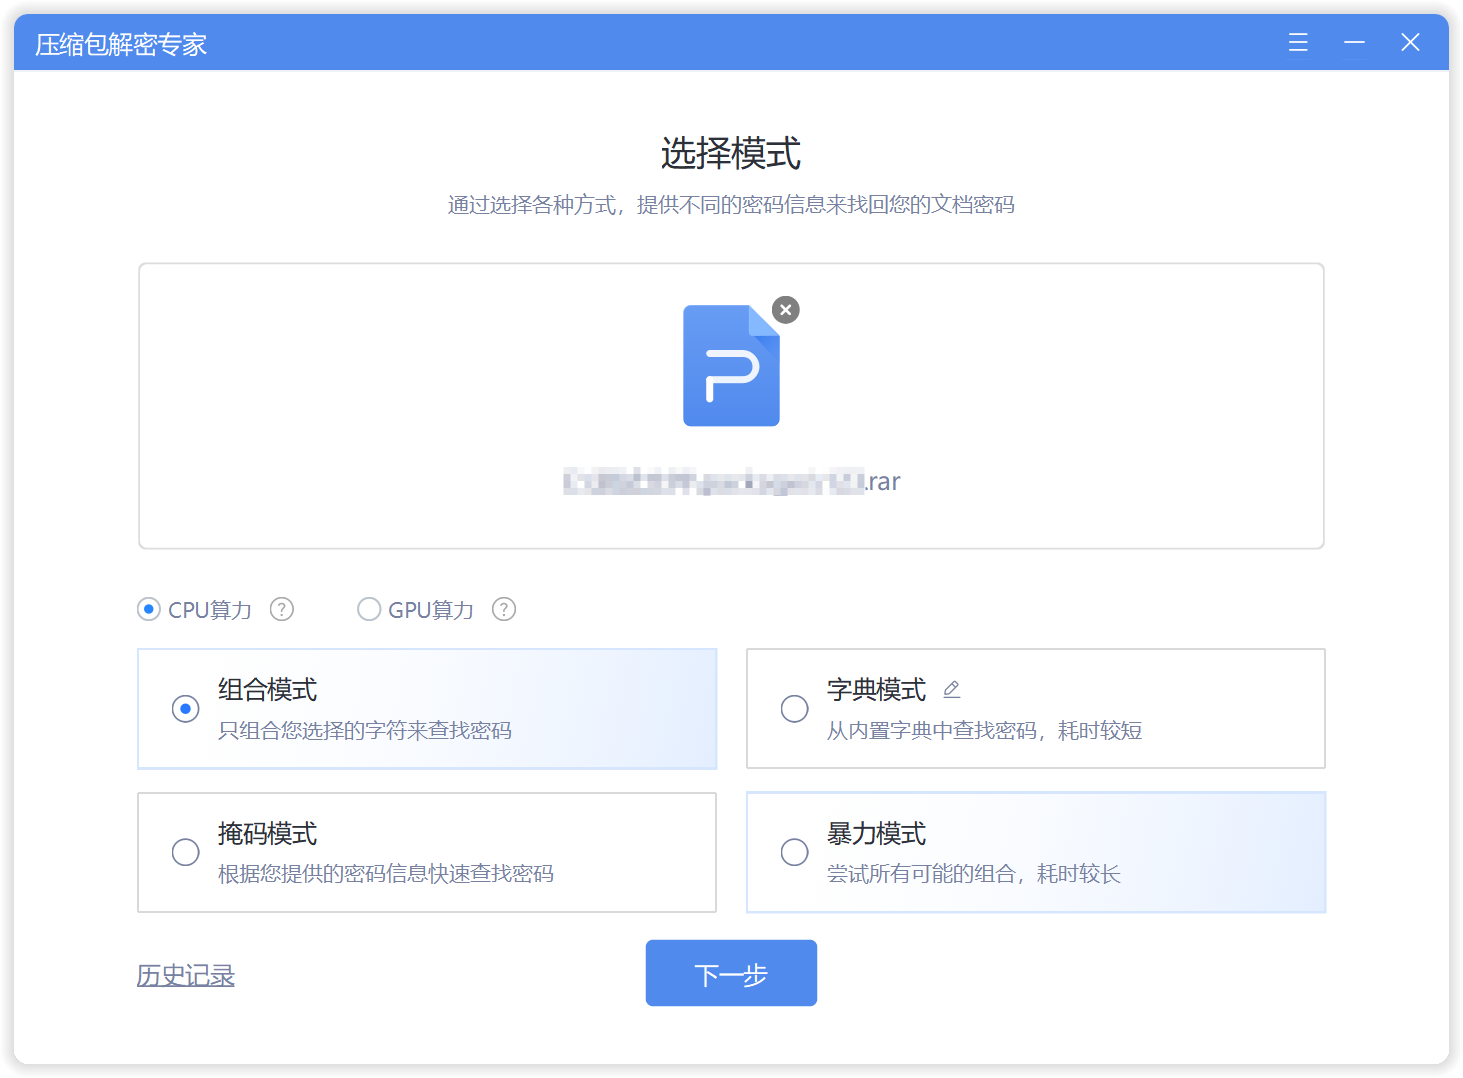Click the 尝试所有可能的组合，耗时较长 description
Screen dimensions: 1463x1078
click(974, 874)
